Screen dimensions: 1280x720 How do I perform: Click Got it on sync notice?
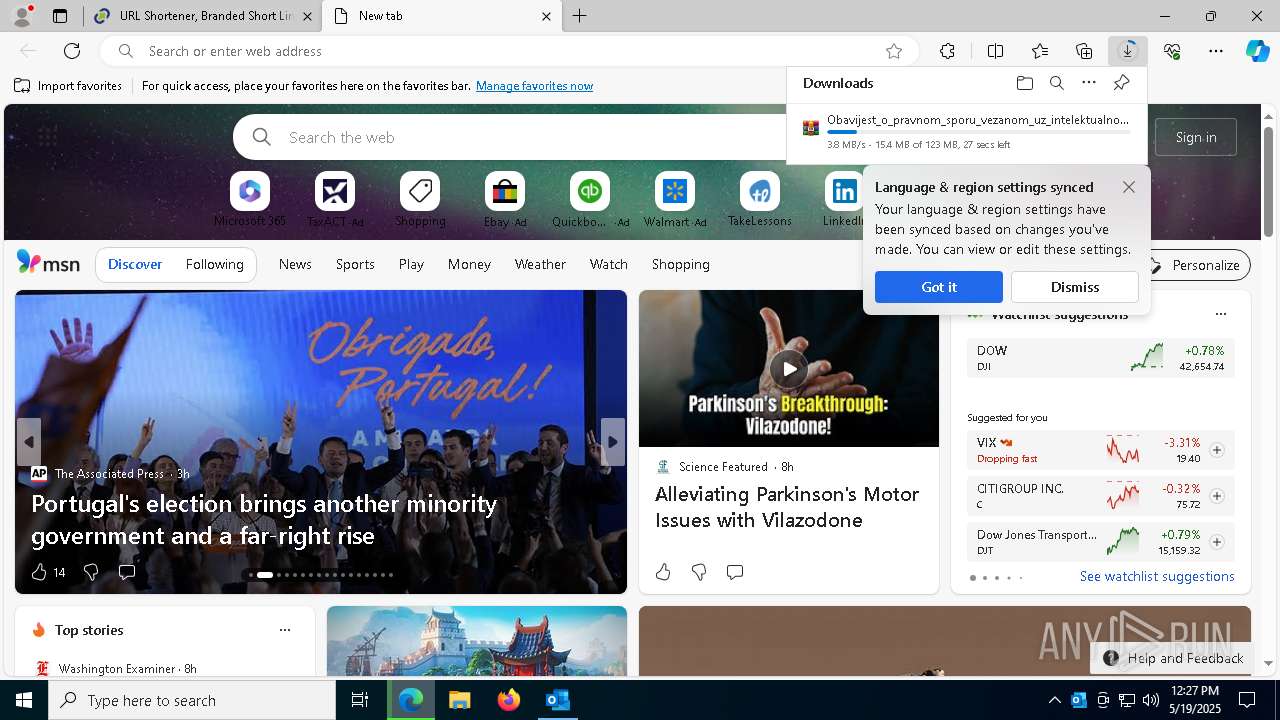(x=939, y=287)
